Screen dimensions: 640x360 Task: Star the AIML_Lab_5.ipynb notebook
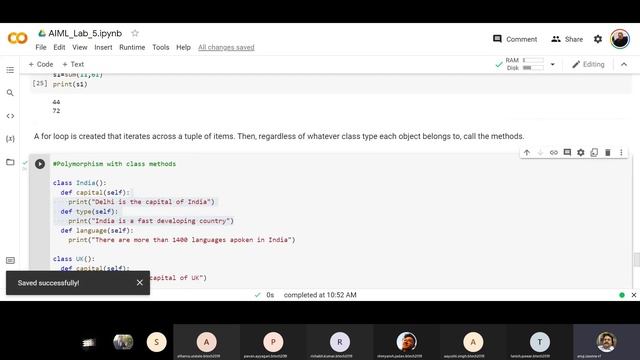135,33
